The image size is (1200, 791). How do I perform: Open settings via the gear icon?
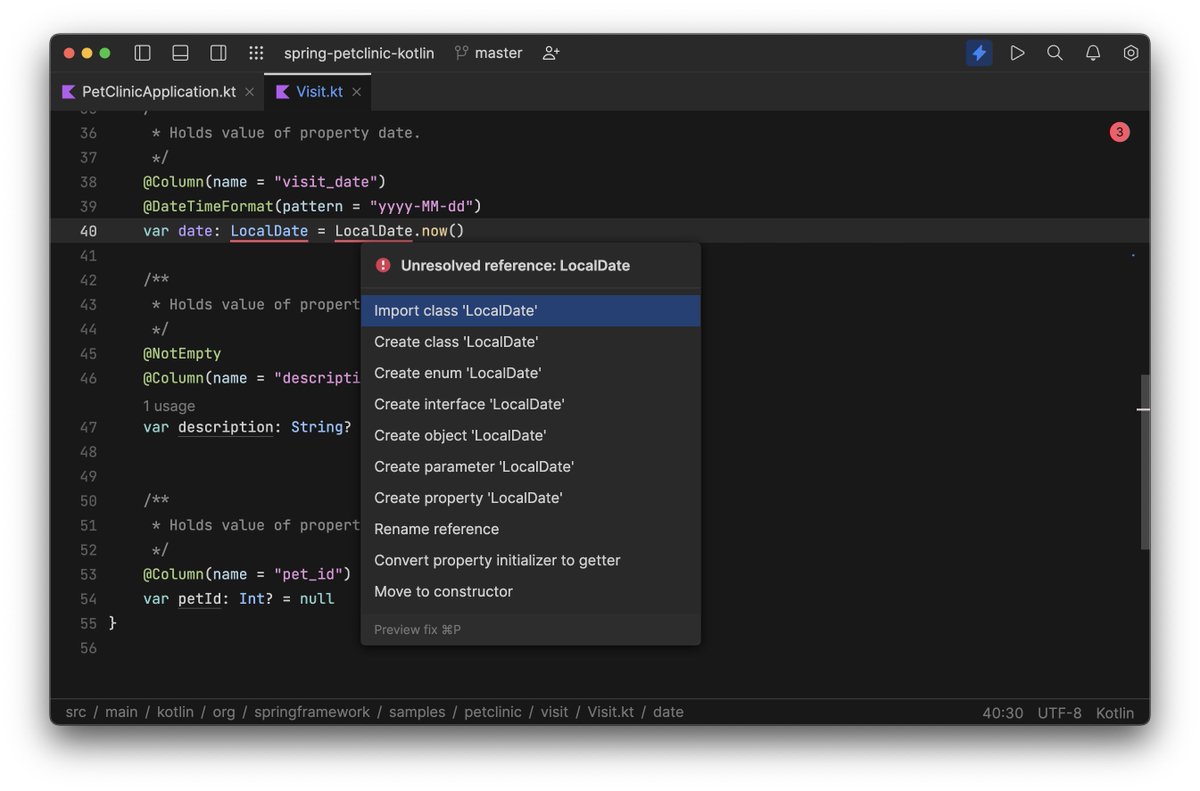coord(1131,53)
